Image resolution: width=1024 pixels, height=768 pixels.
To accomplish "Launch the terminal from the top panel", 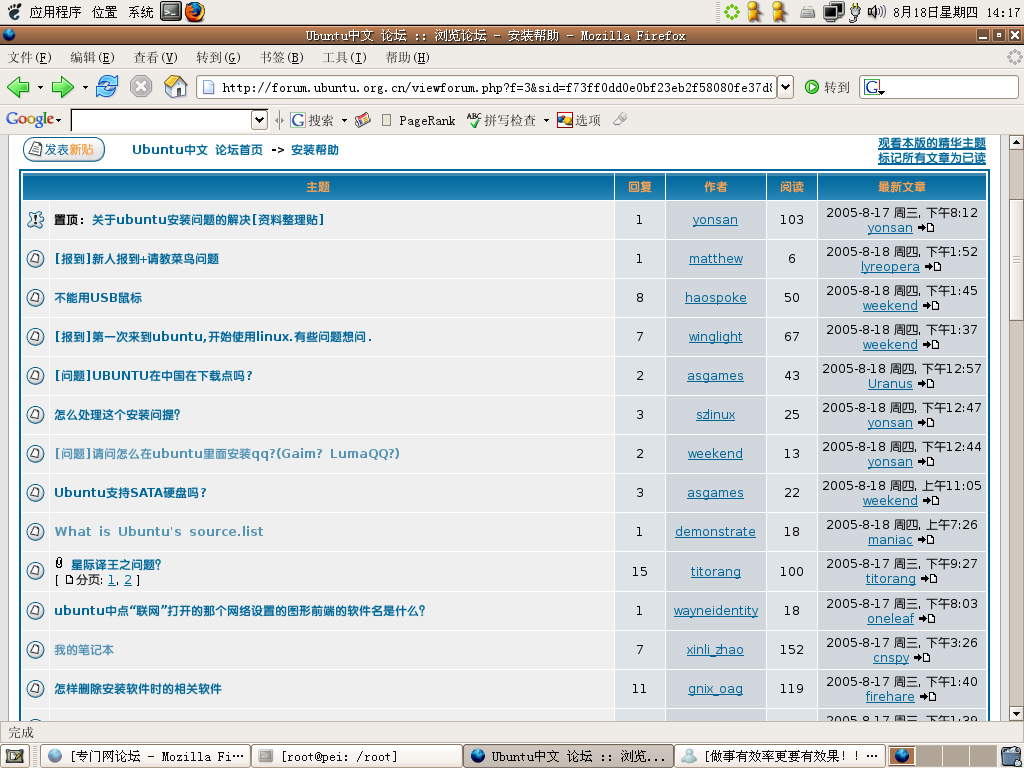I will (170, 12).
